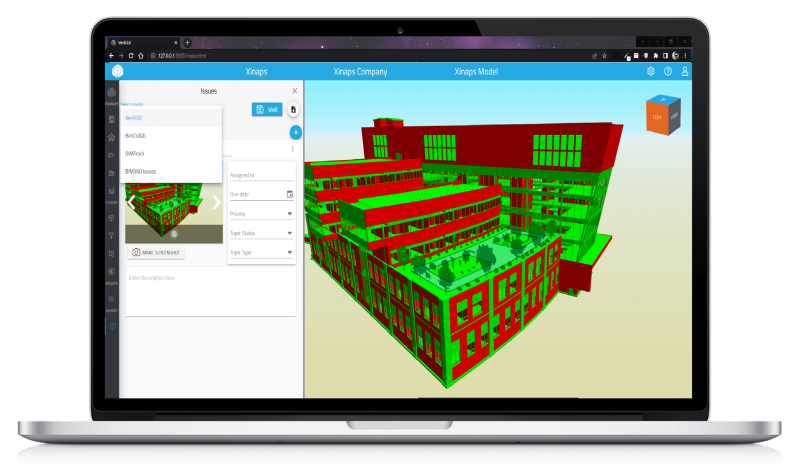
Task: Open the Project globe icon in sidebar
Action: [x=112, y=92]
